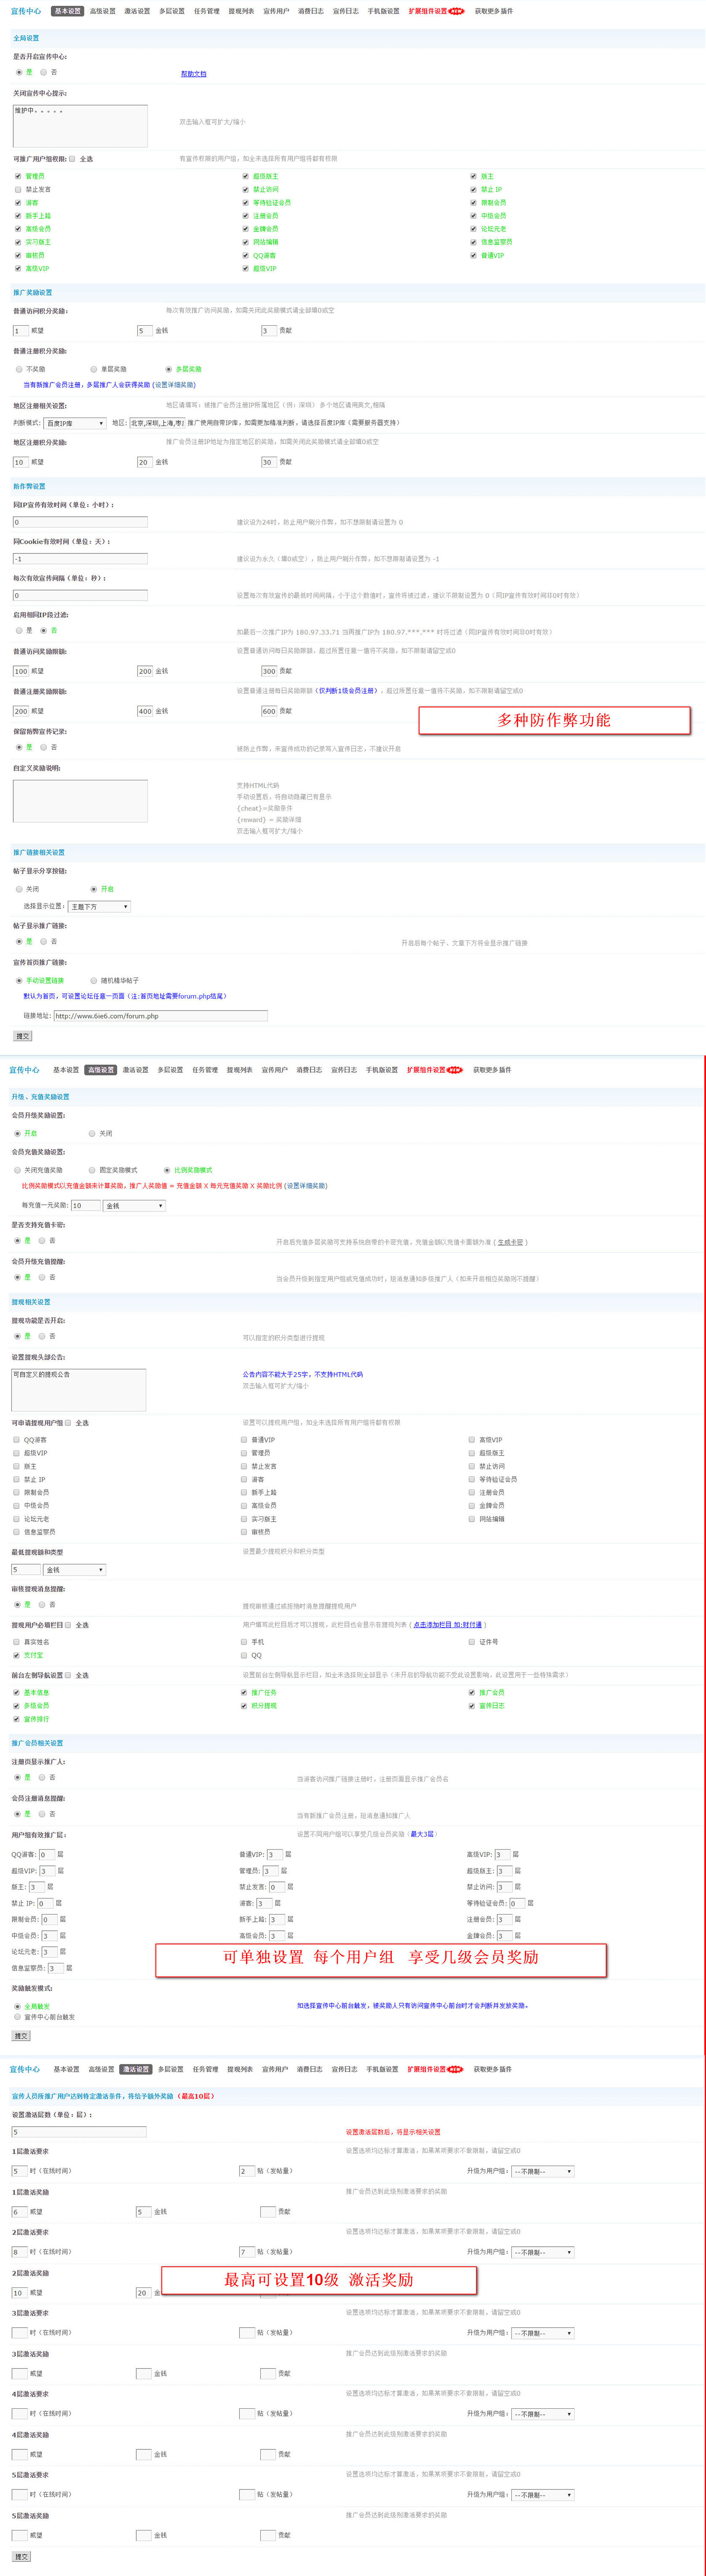
Task: Uncheck 宣传排行 in 前台左侧导航设置
Action: click(16, 1719)
